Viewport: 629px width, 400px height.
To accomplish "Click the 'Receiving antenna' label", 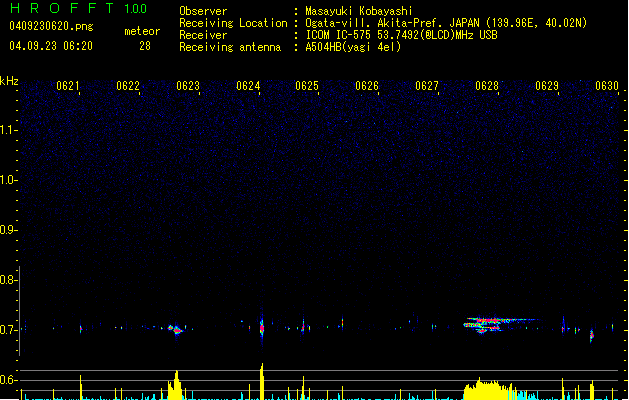I will click(x=230, y=47).
